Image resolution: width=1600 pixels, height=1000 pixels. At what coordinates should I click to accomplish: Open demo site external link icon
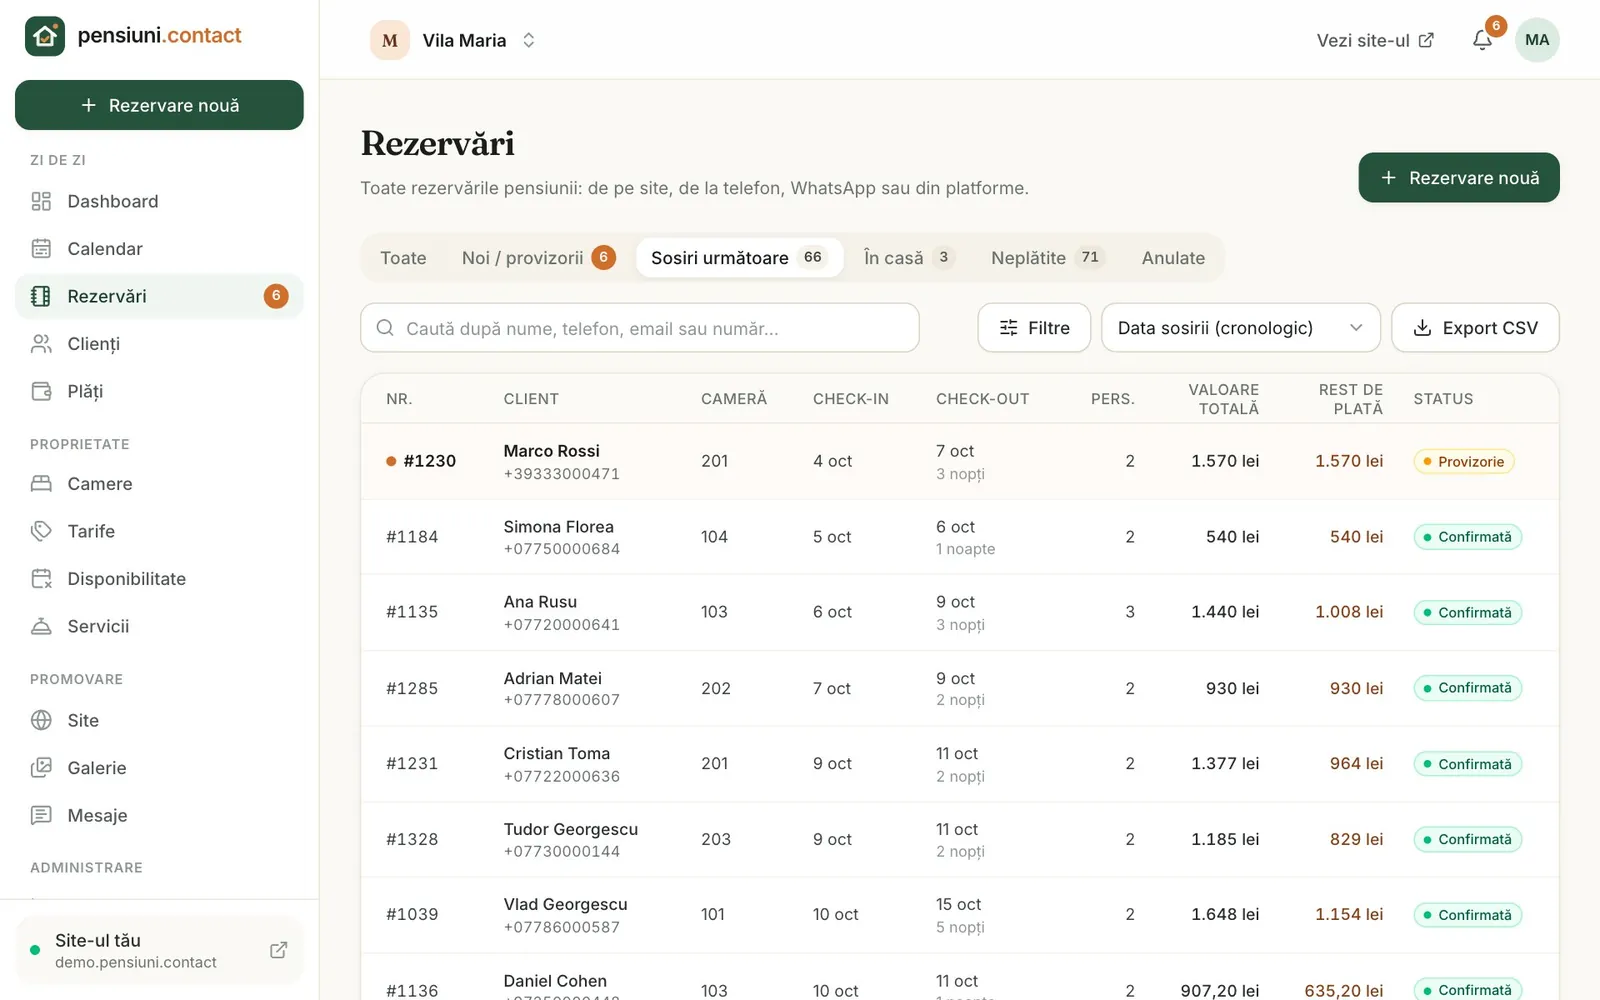pos(279,950)
